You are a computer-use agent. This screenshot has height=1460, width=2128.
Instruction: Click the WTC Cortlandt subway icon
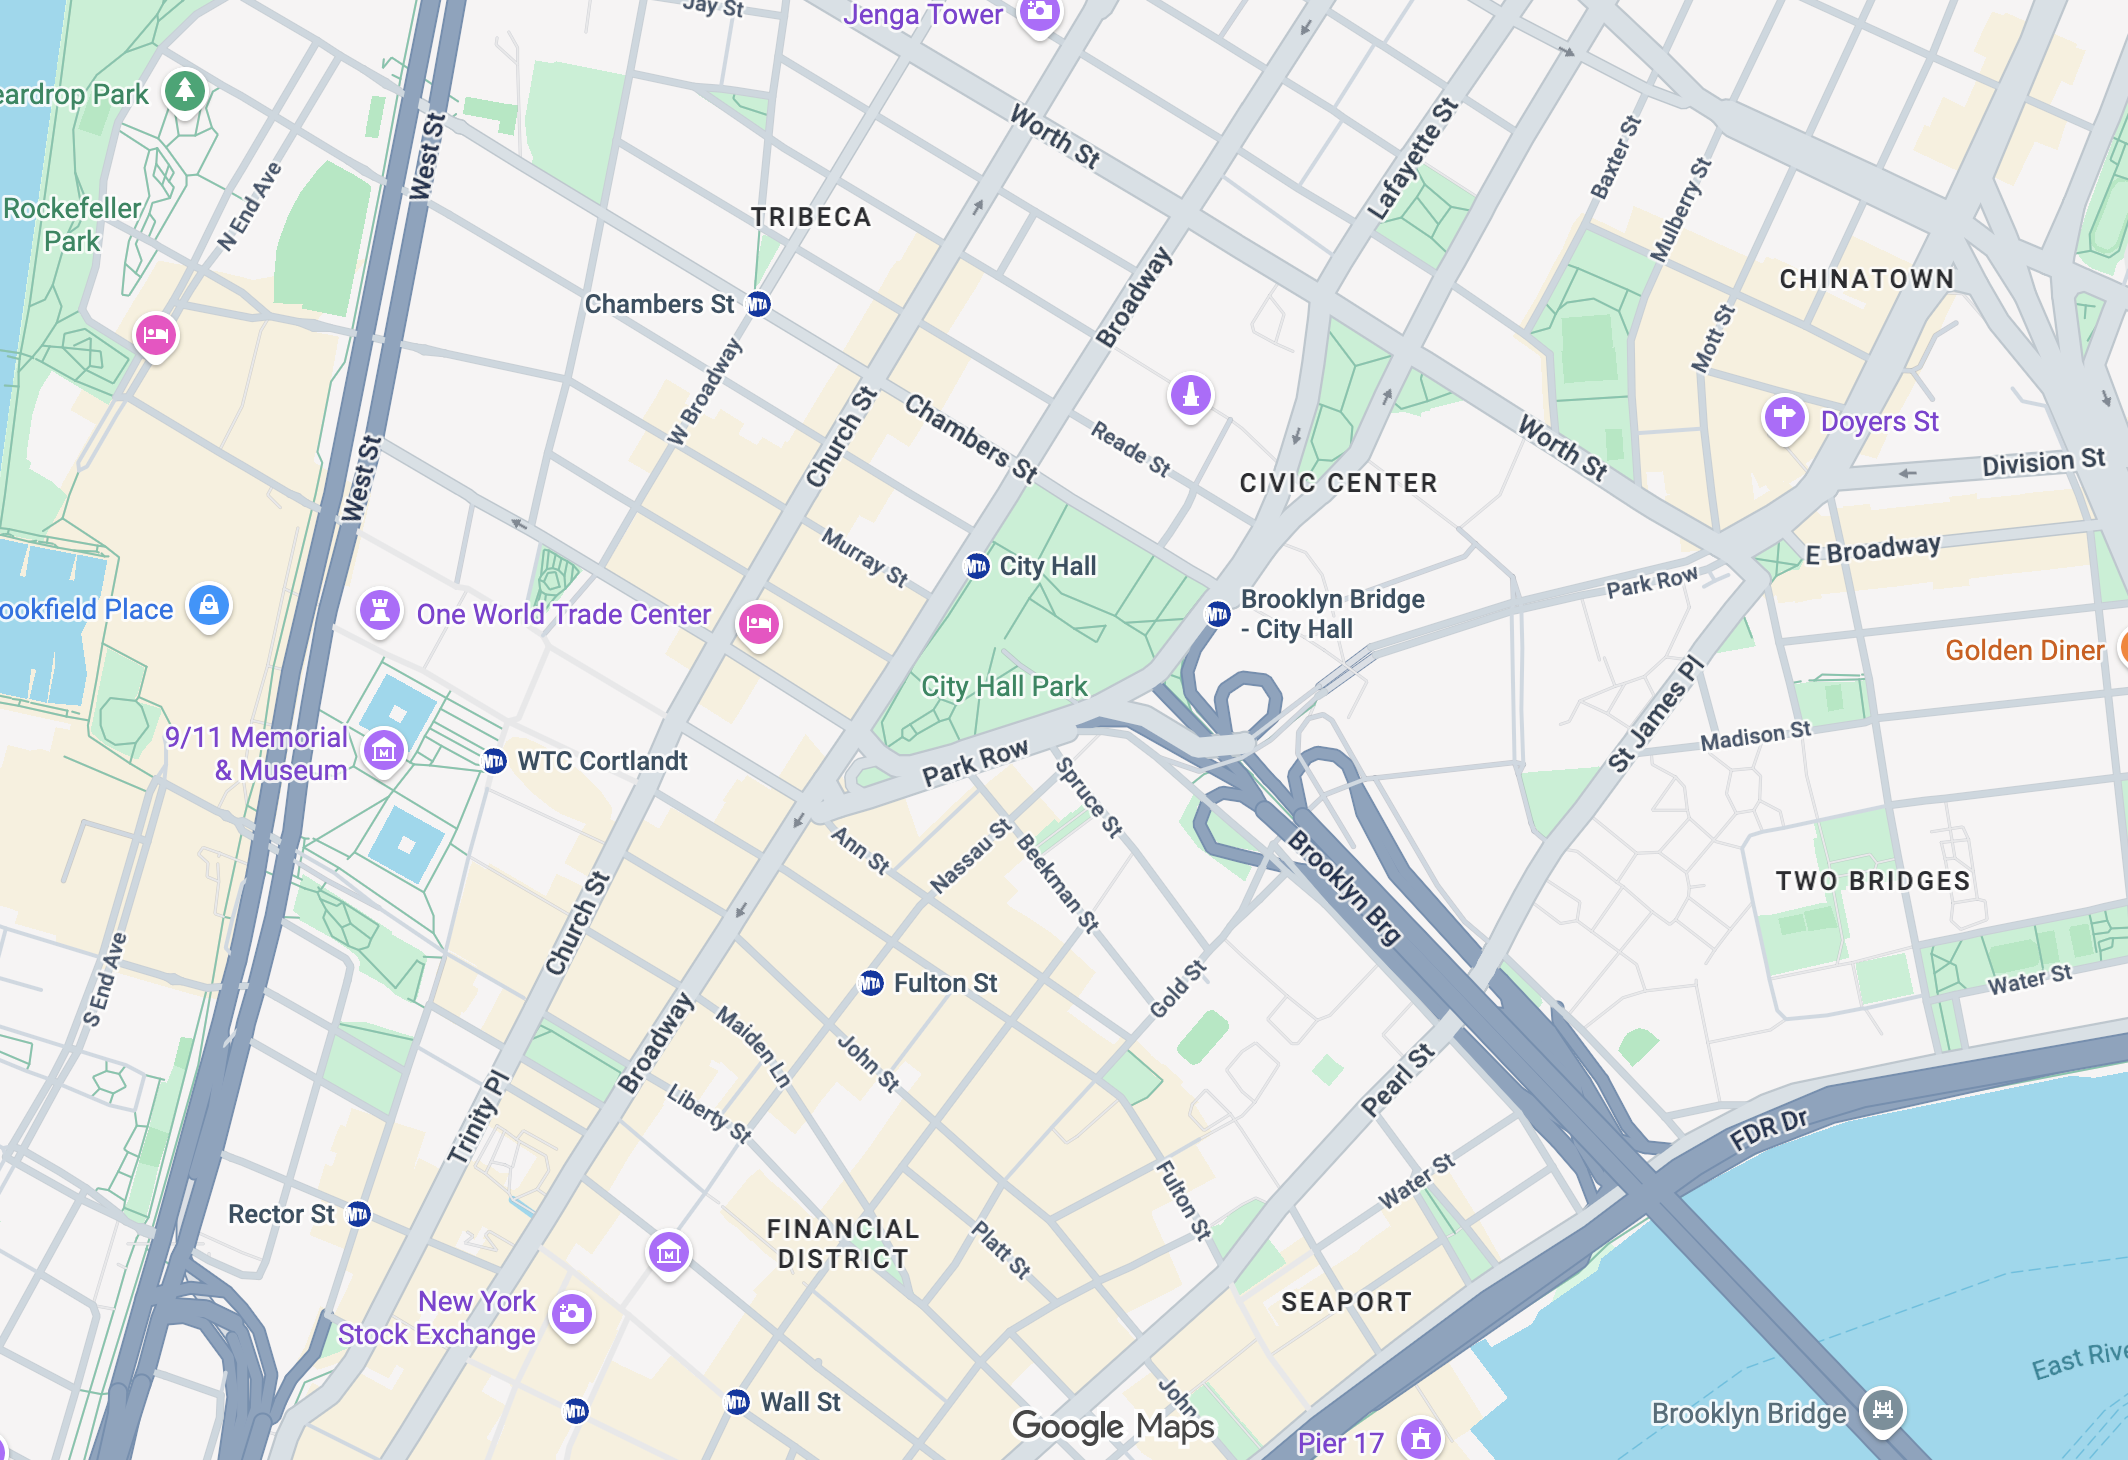click(495, 761)
